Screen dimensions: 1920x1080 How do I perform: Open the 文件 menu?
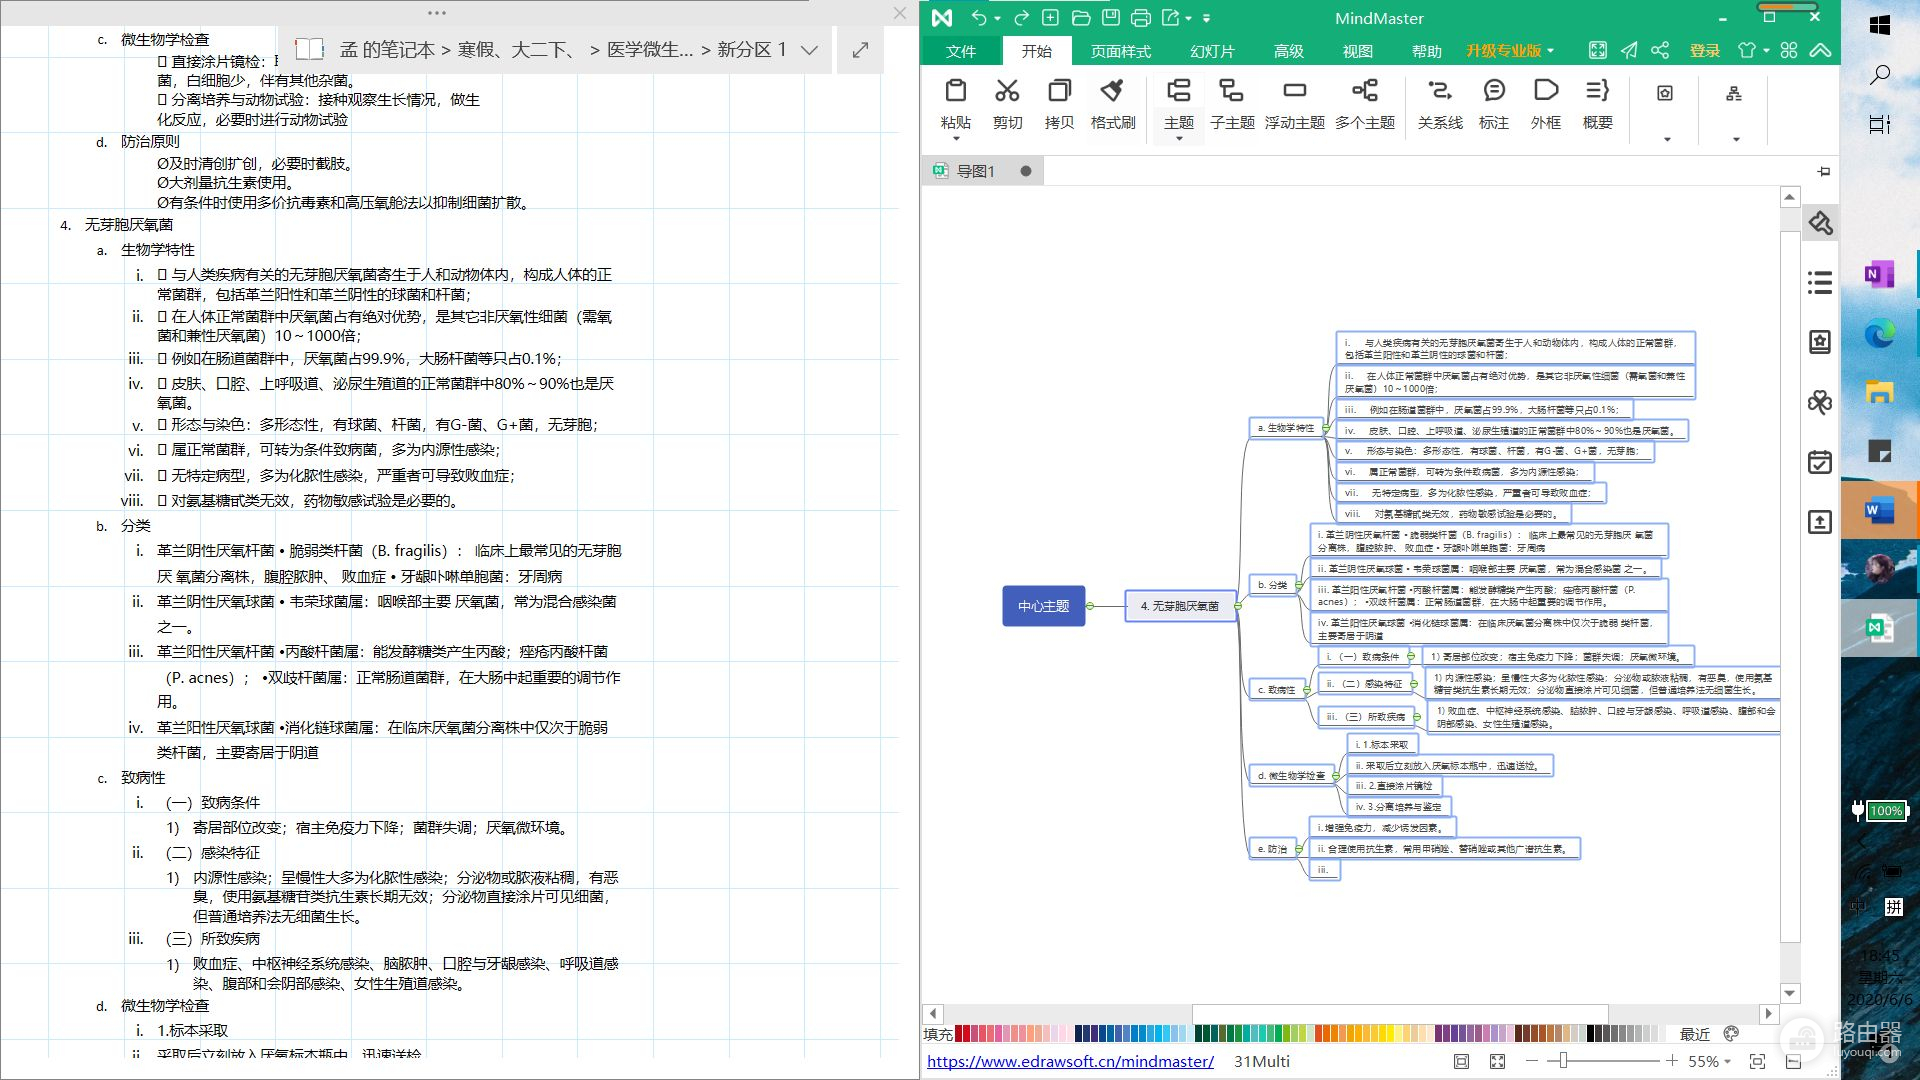coord(960,51)
